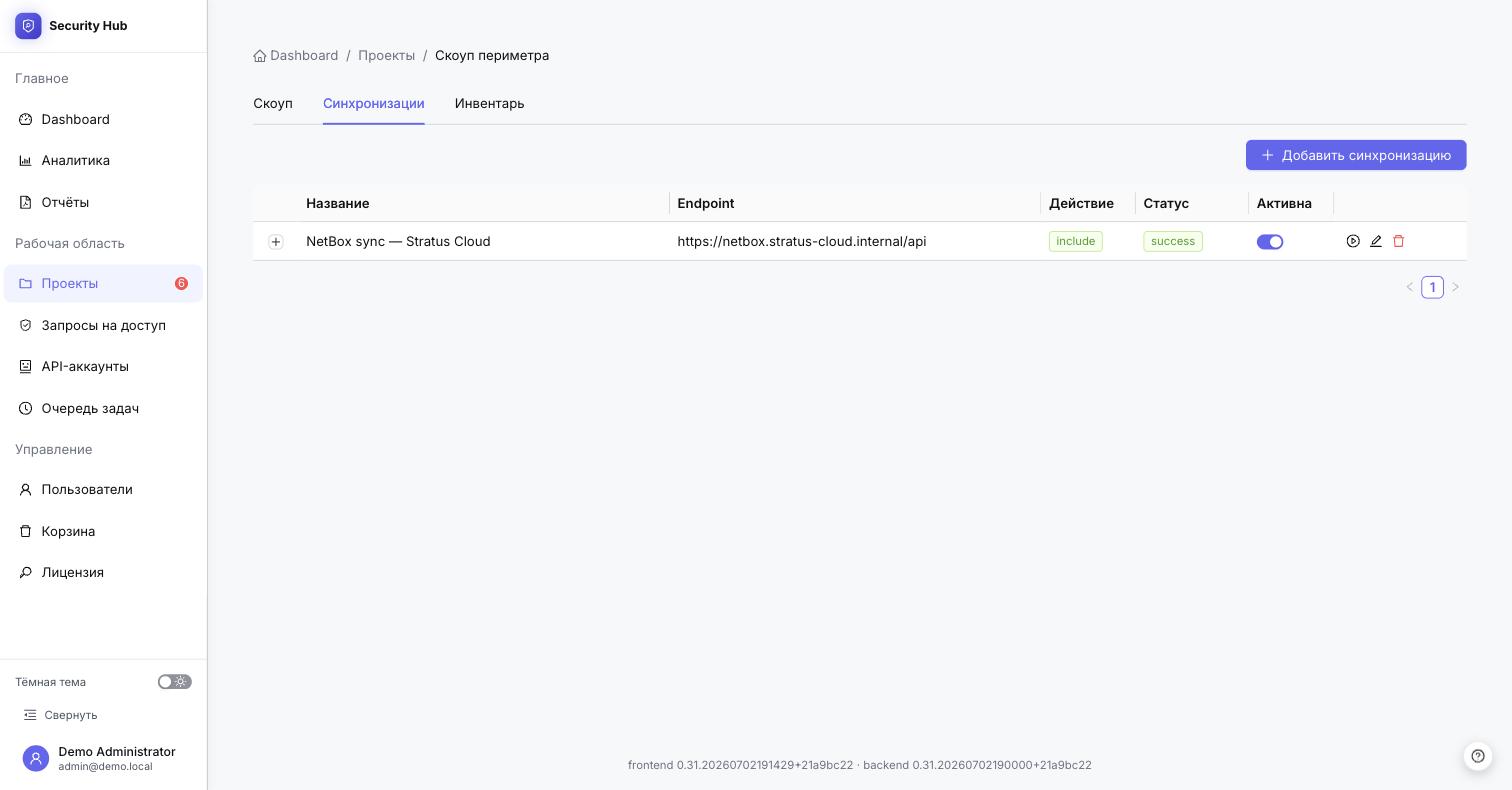The image size is (1512, 790).
Task: Click the Demo Administrator avatar icon
Action: (x=36, y=759)
